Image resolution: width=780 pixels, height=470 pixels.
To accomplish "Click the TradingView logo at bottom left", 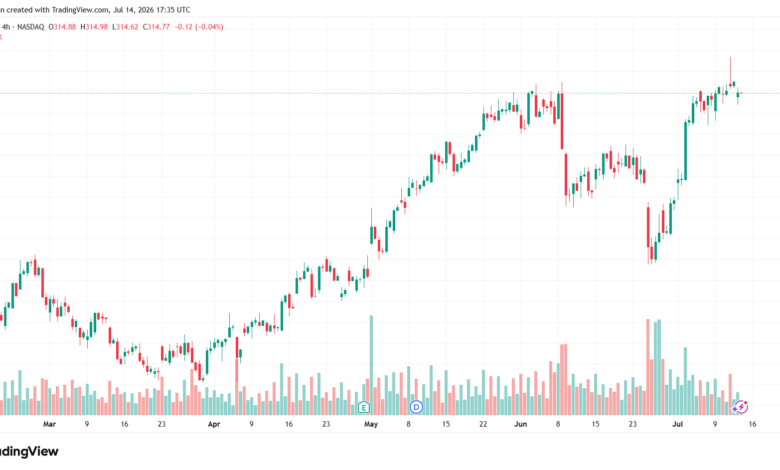I will point(27,452).
